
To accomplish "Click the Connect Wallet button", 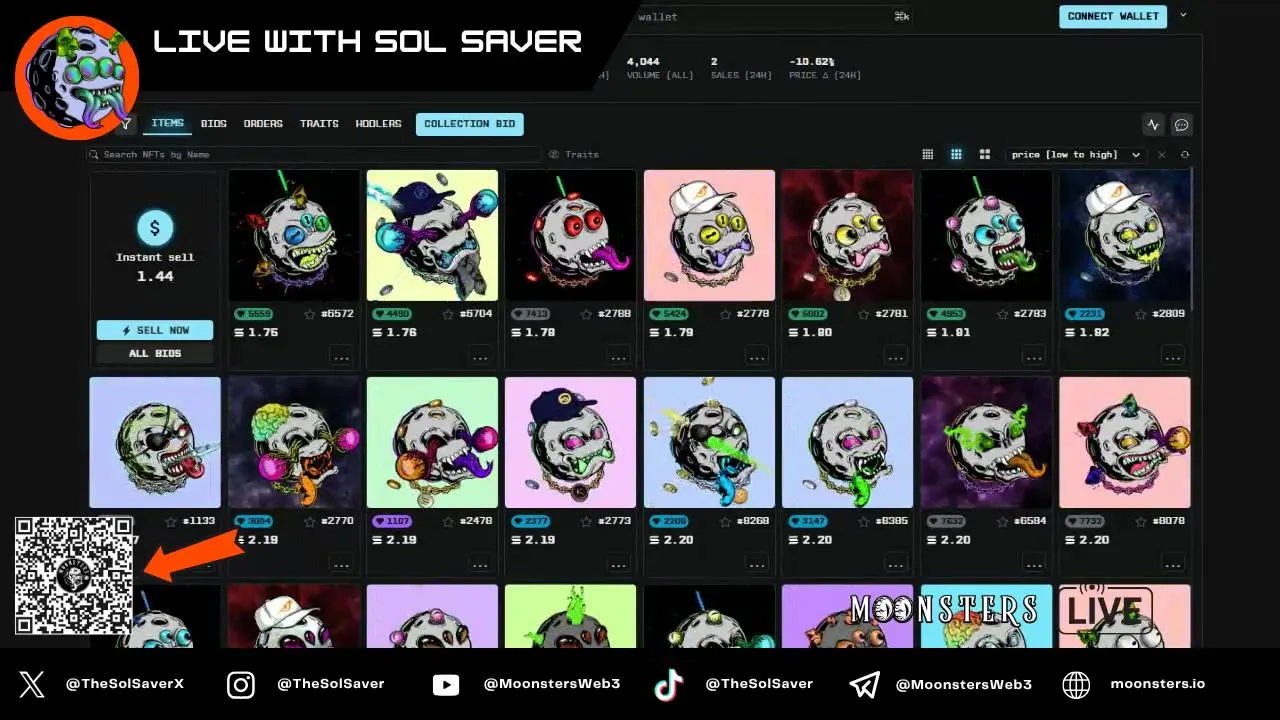I will pos(1113,16).
